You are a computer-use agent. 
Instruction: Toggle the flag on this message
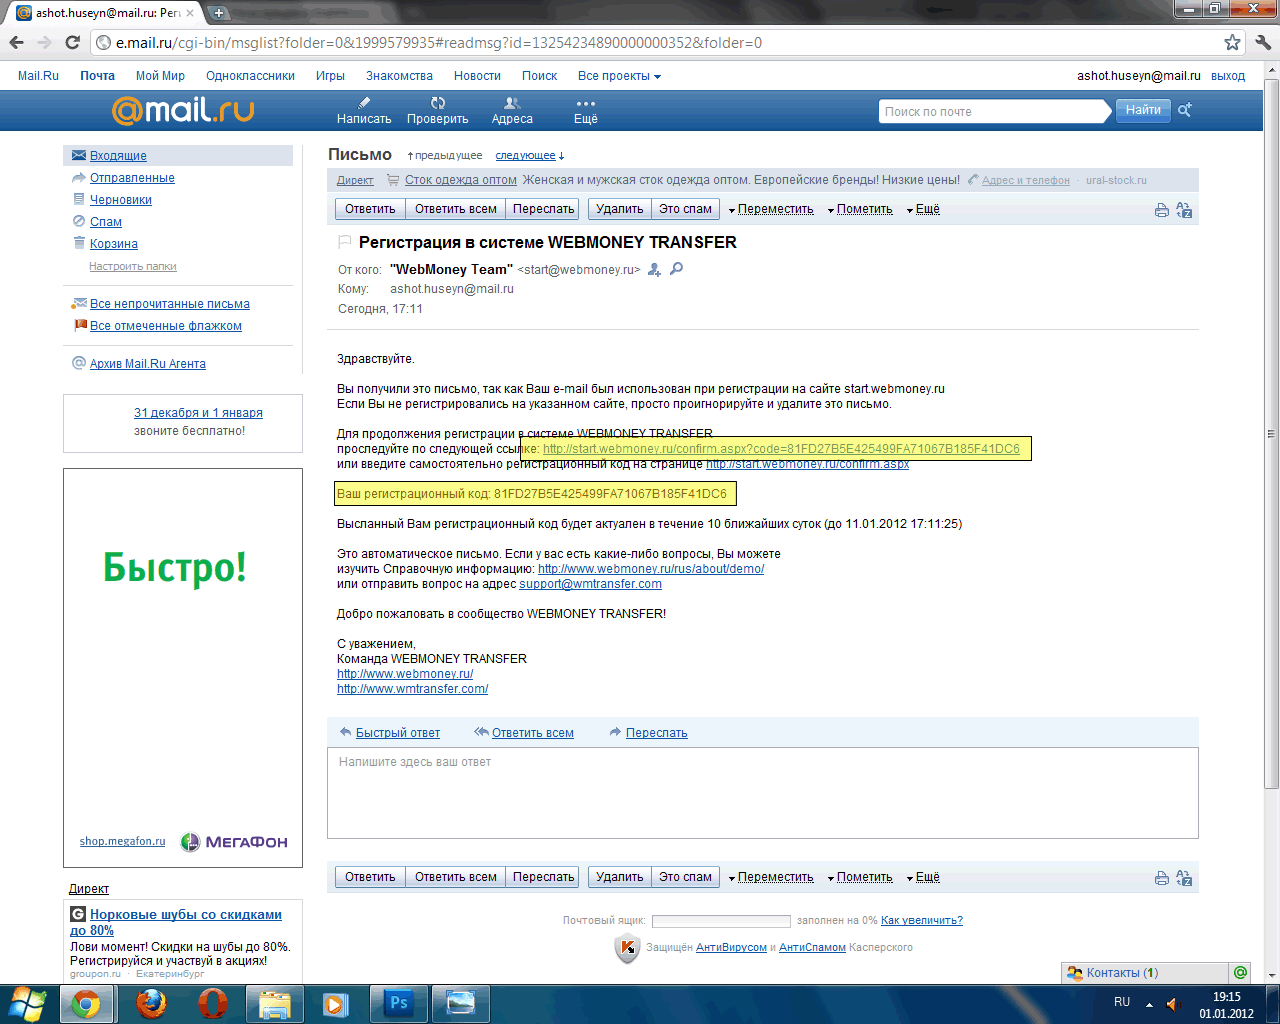(344, 242)
